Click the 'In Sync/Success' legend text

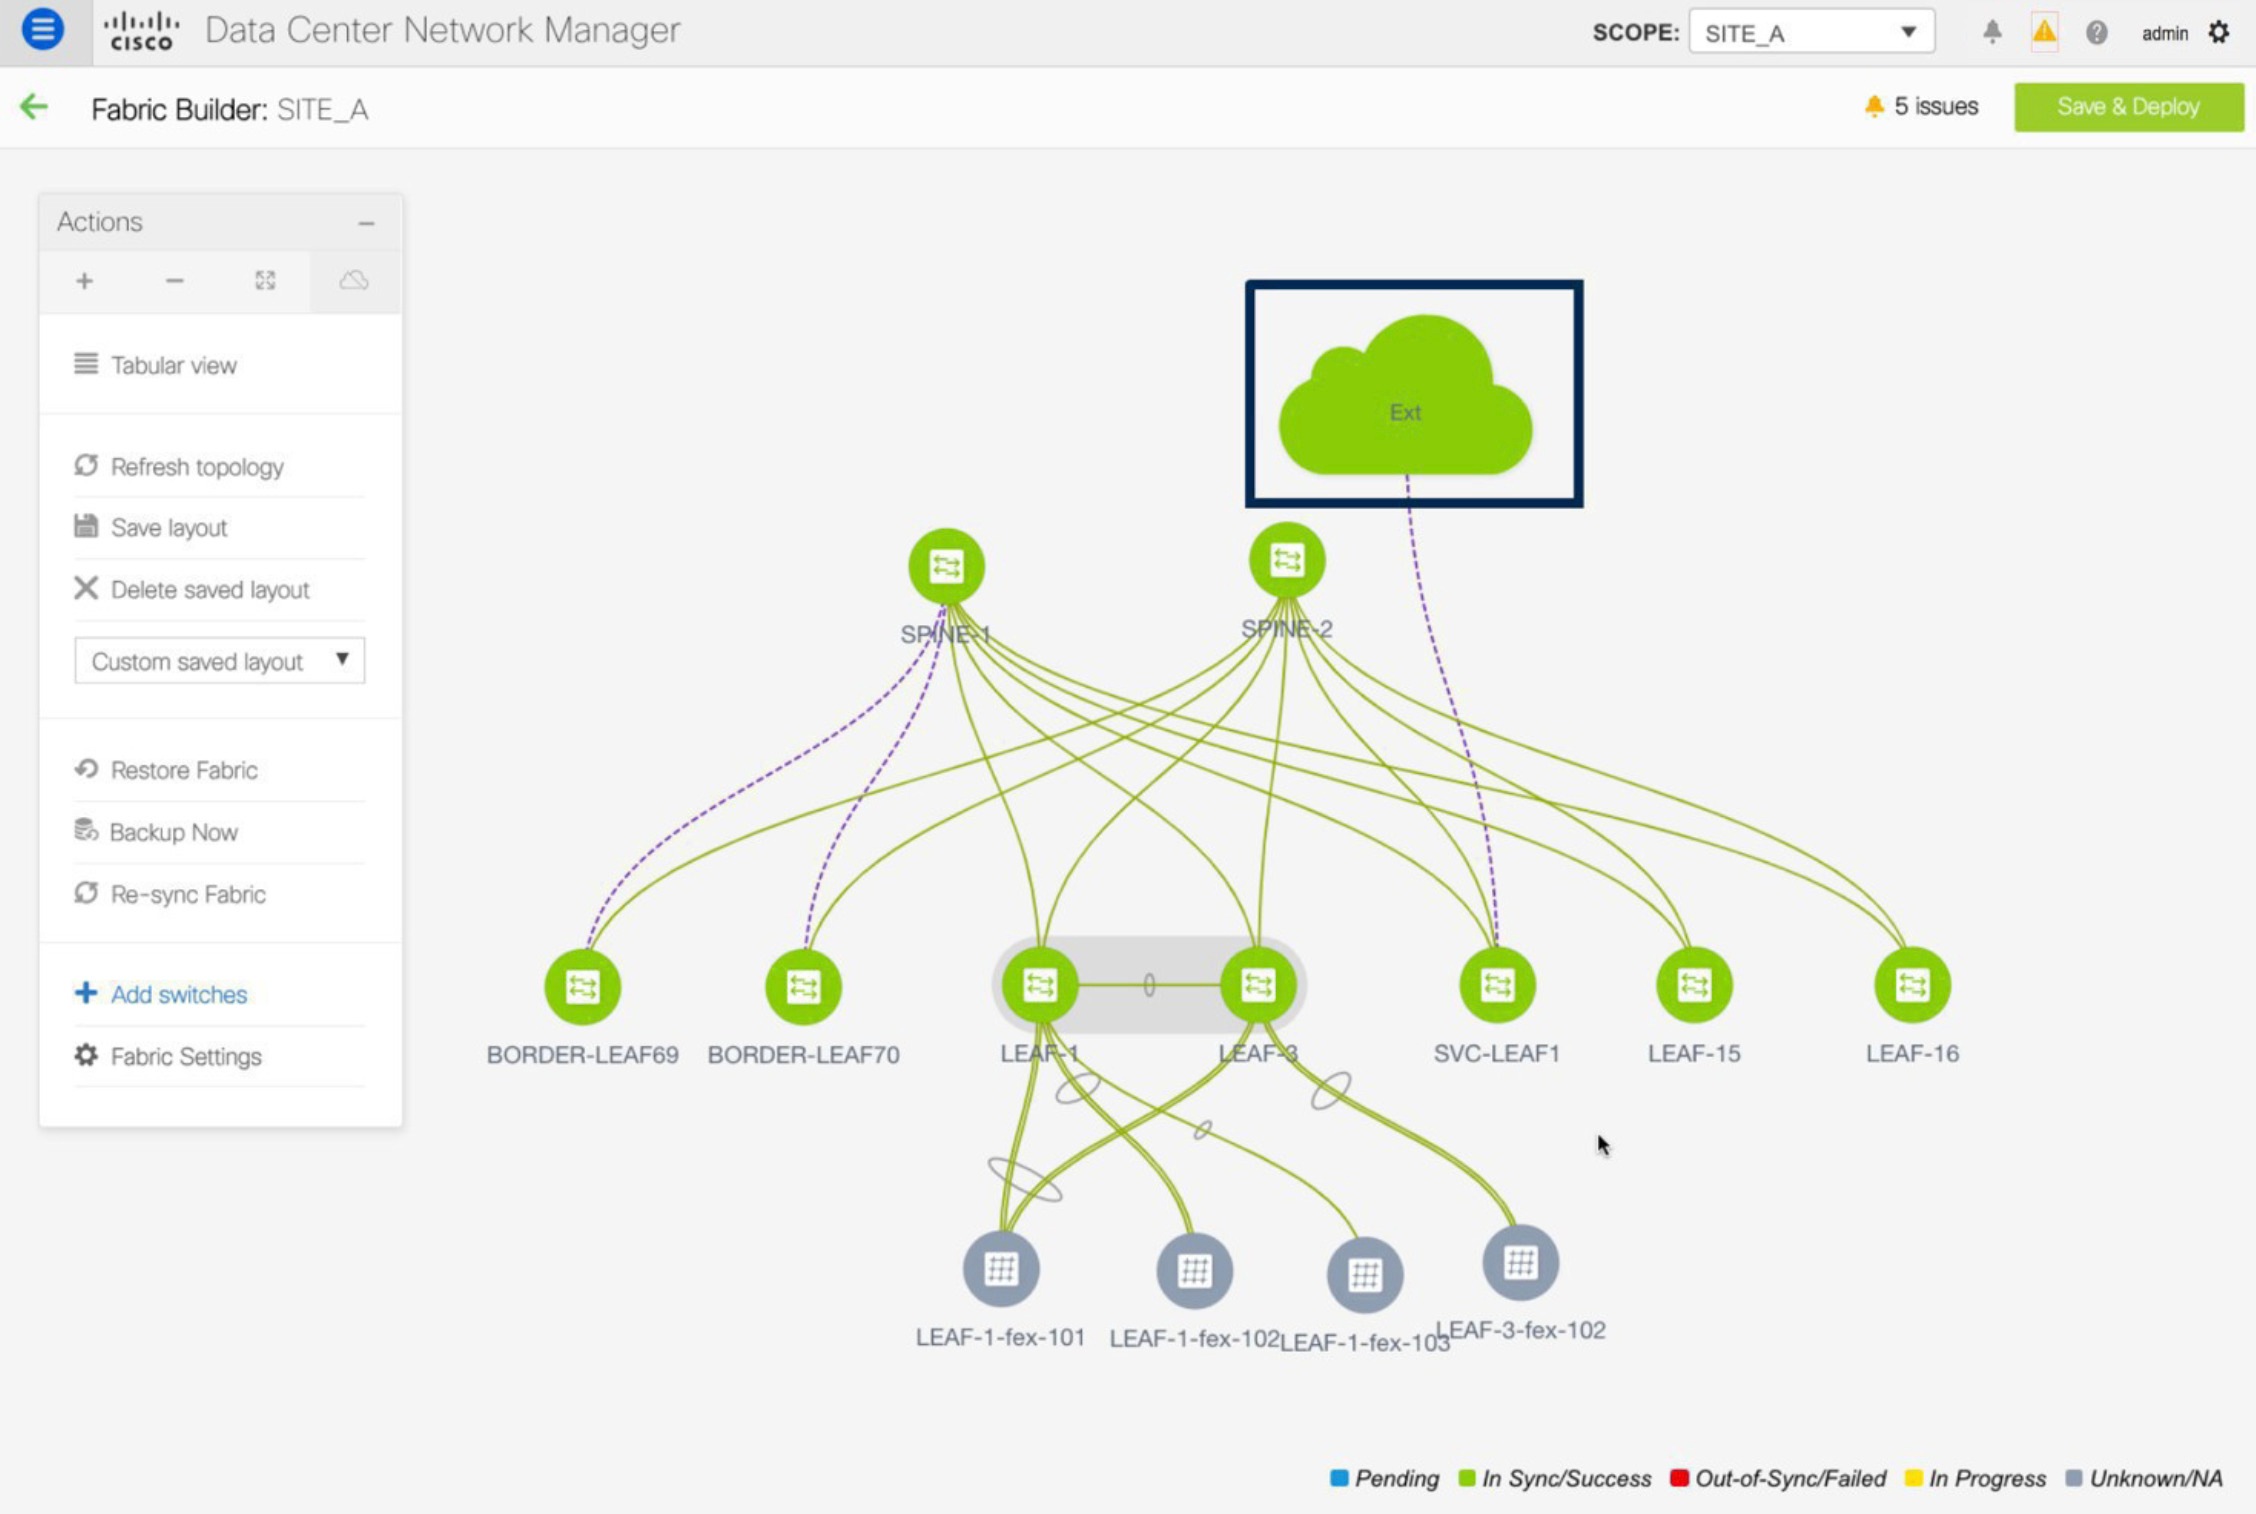(x=1566, y=1478)
